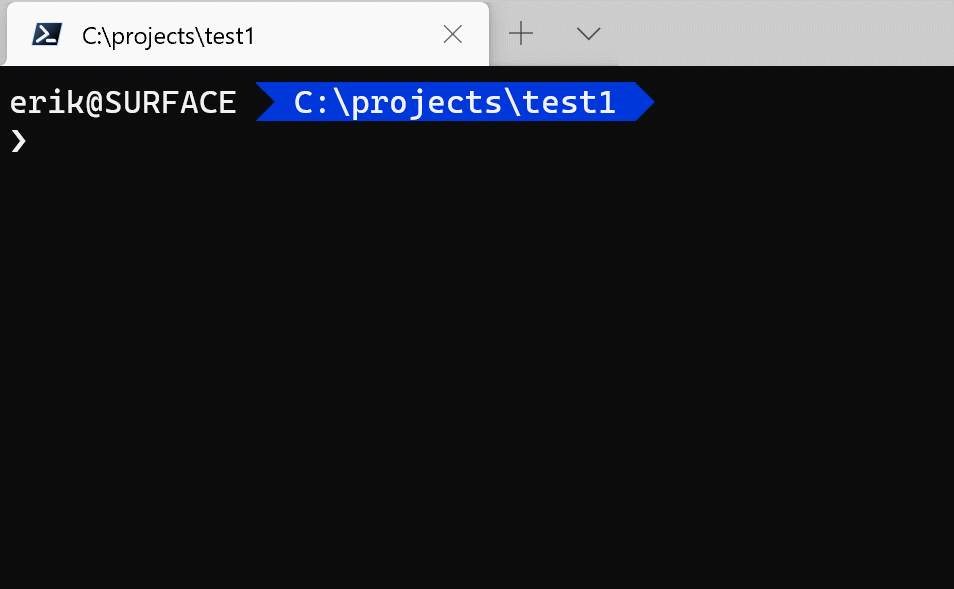Close the C:\projects\test1 tab
Viewport: 954px width, 589px height.
tap(452, 35)
